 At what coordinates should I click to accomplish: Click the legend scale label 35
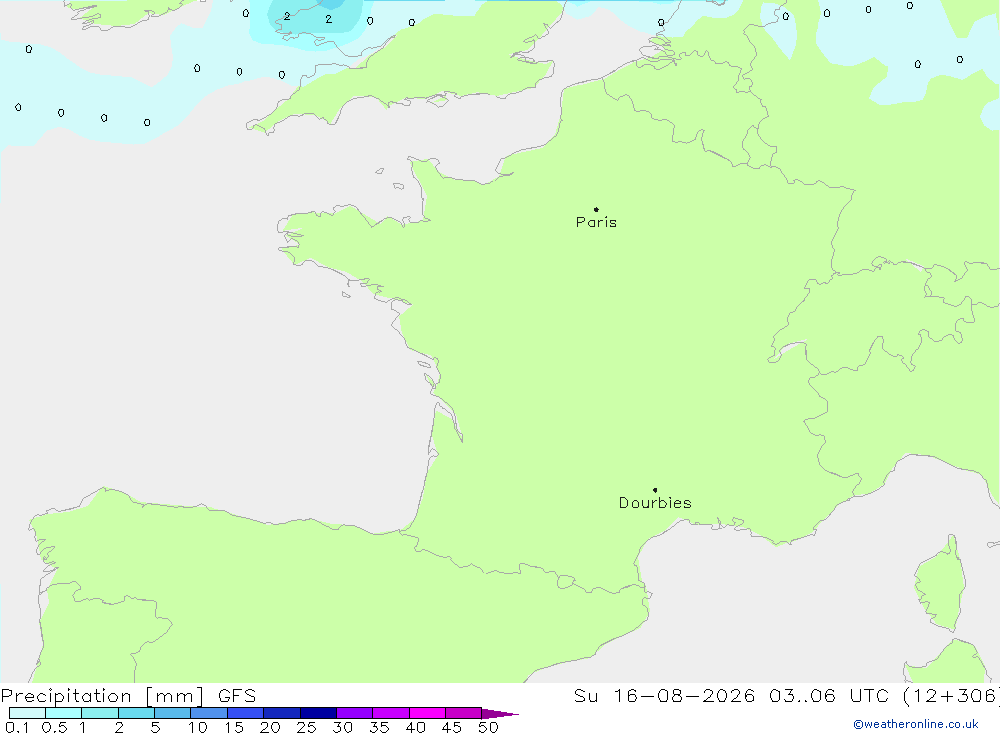379,727
